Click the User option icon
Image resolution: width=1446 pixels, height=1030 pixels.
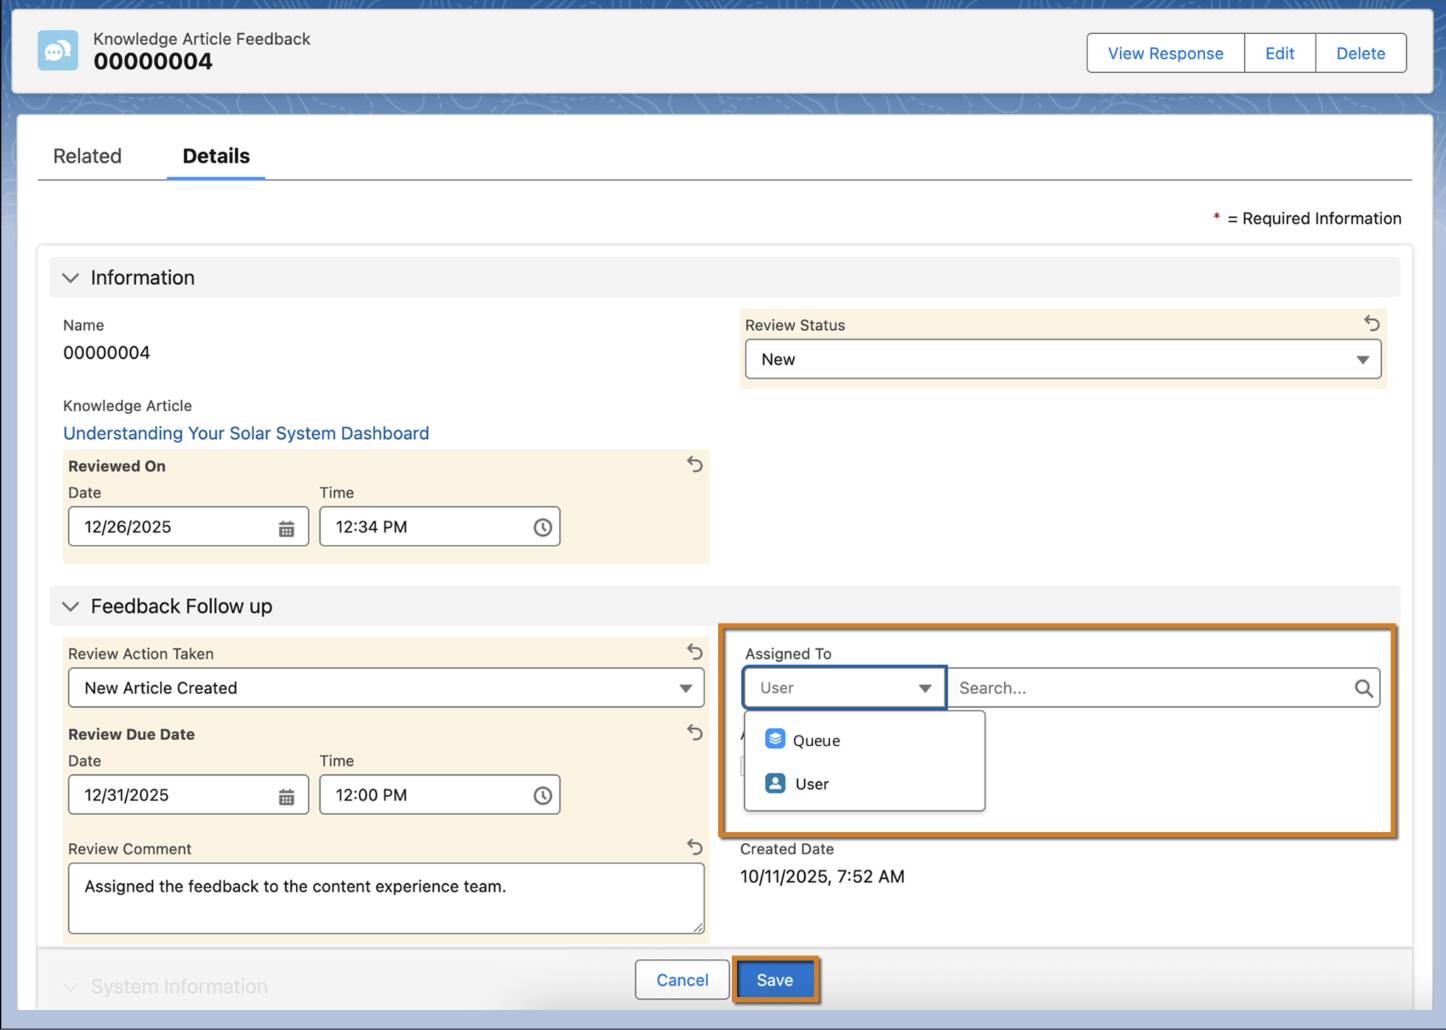775,783
